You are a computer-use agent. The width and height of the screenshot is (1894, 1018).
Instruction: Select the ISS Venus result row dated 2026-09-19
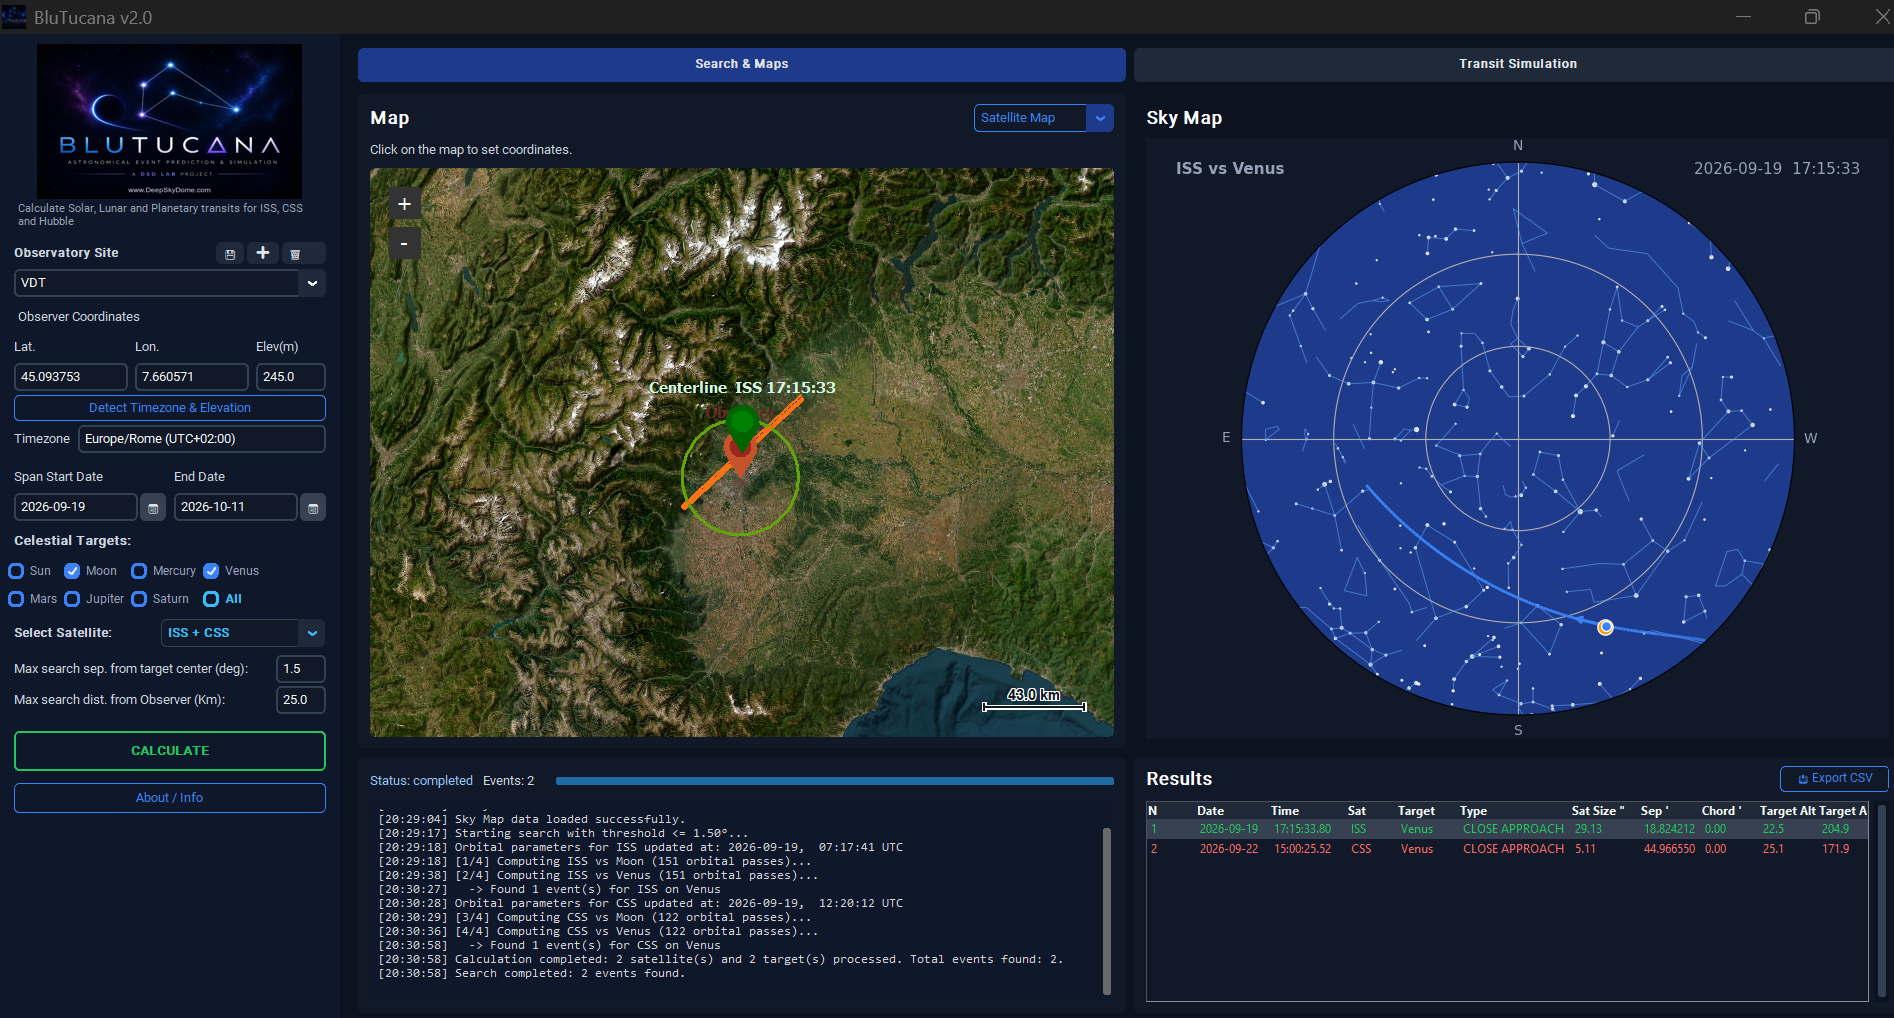(x=1507, y=829)
